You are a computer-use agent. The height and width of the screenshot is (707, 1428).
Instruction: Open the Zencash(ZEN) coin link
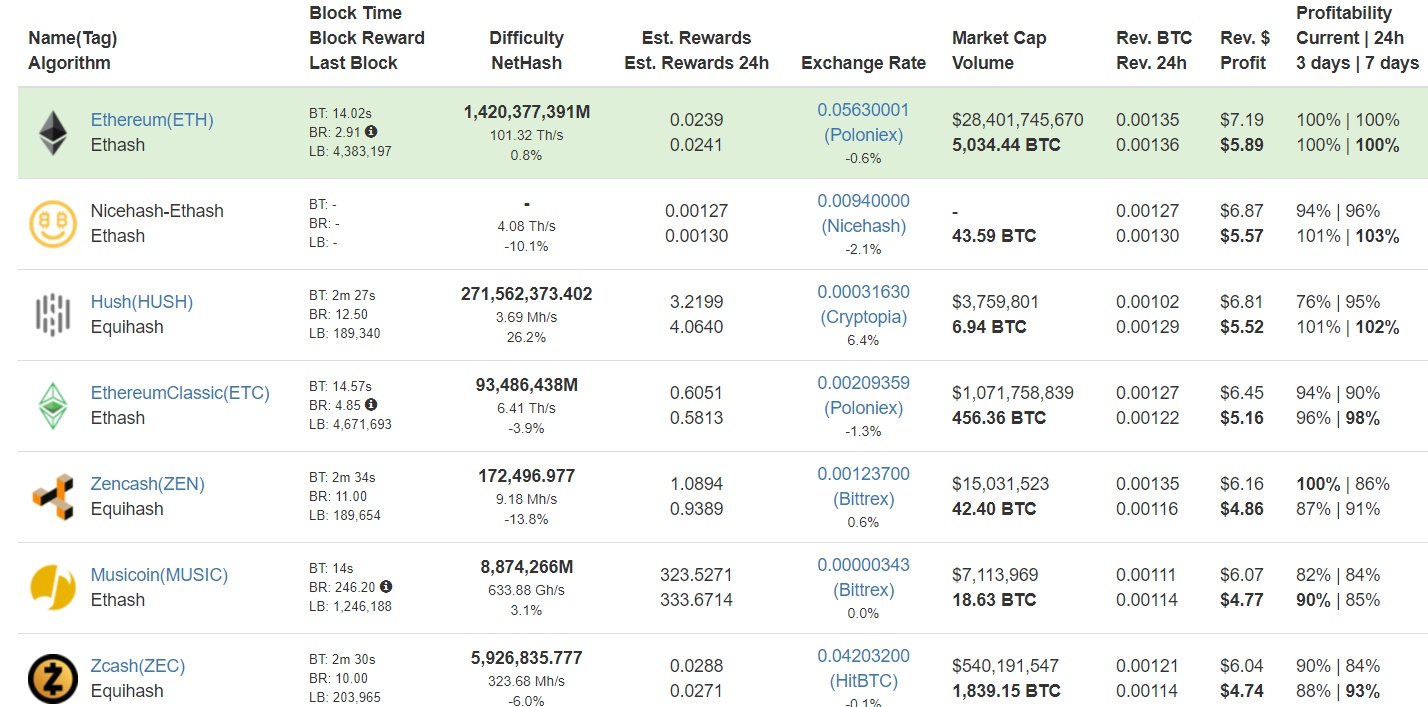point(148,484)
